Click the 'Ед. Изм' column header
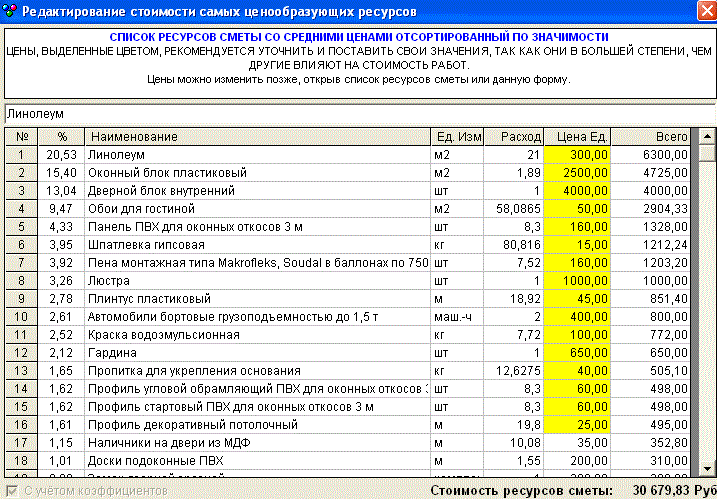717x499 pixels. click(x=457, y=136)
